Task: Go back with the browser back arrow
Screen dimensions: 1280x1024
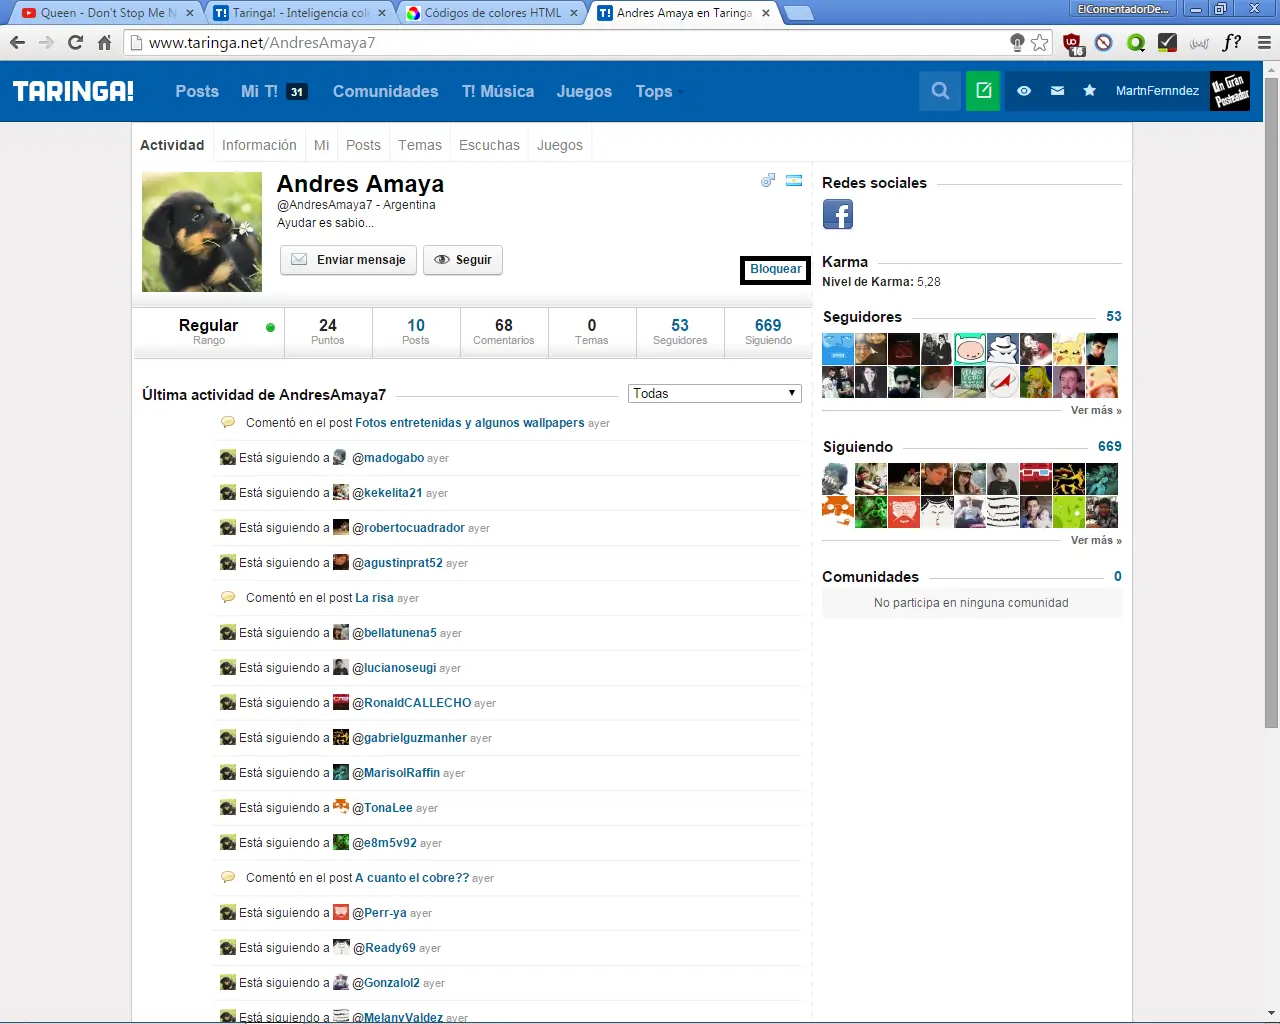Action: (17, 42)
